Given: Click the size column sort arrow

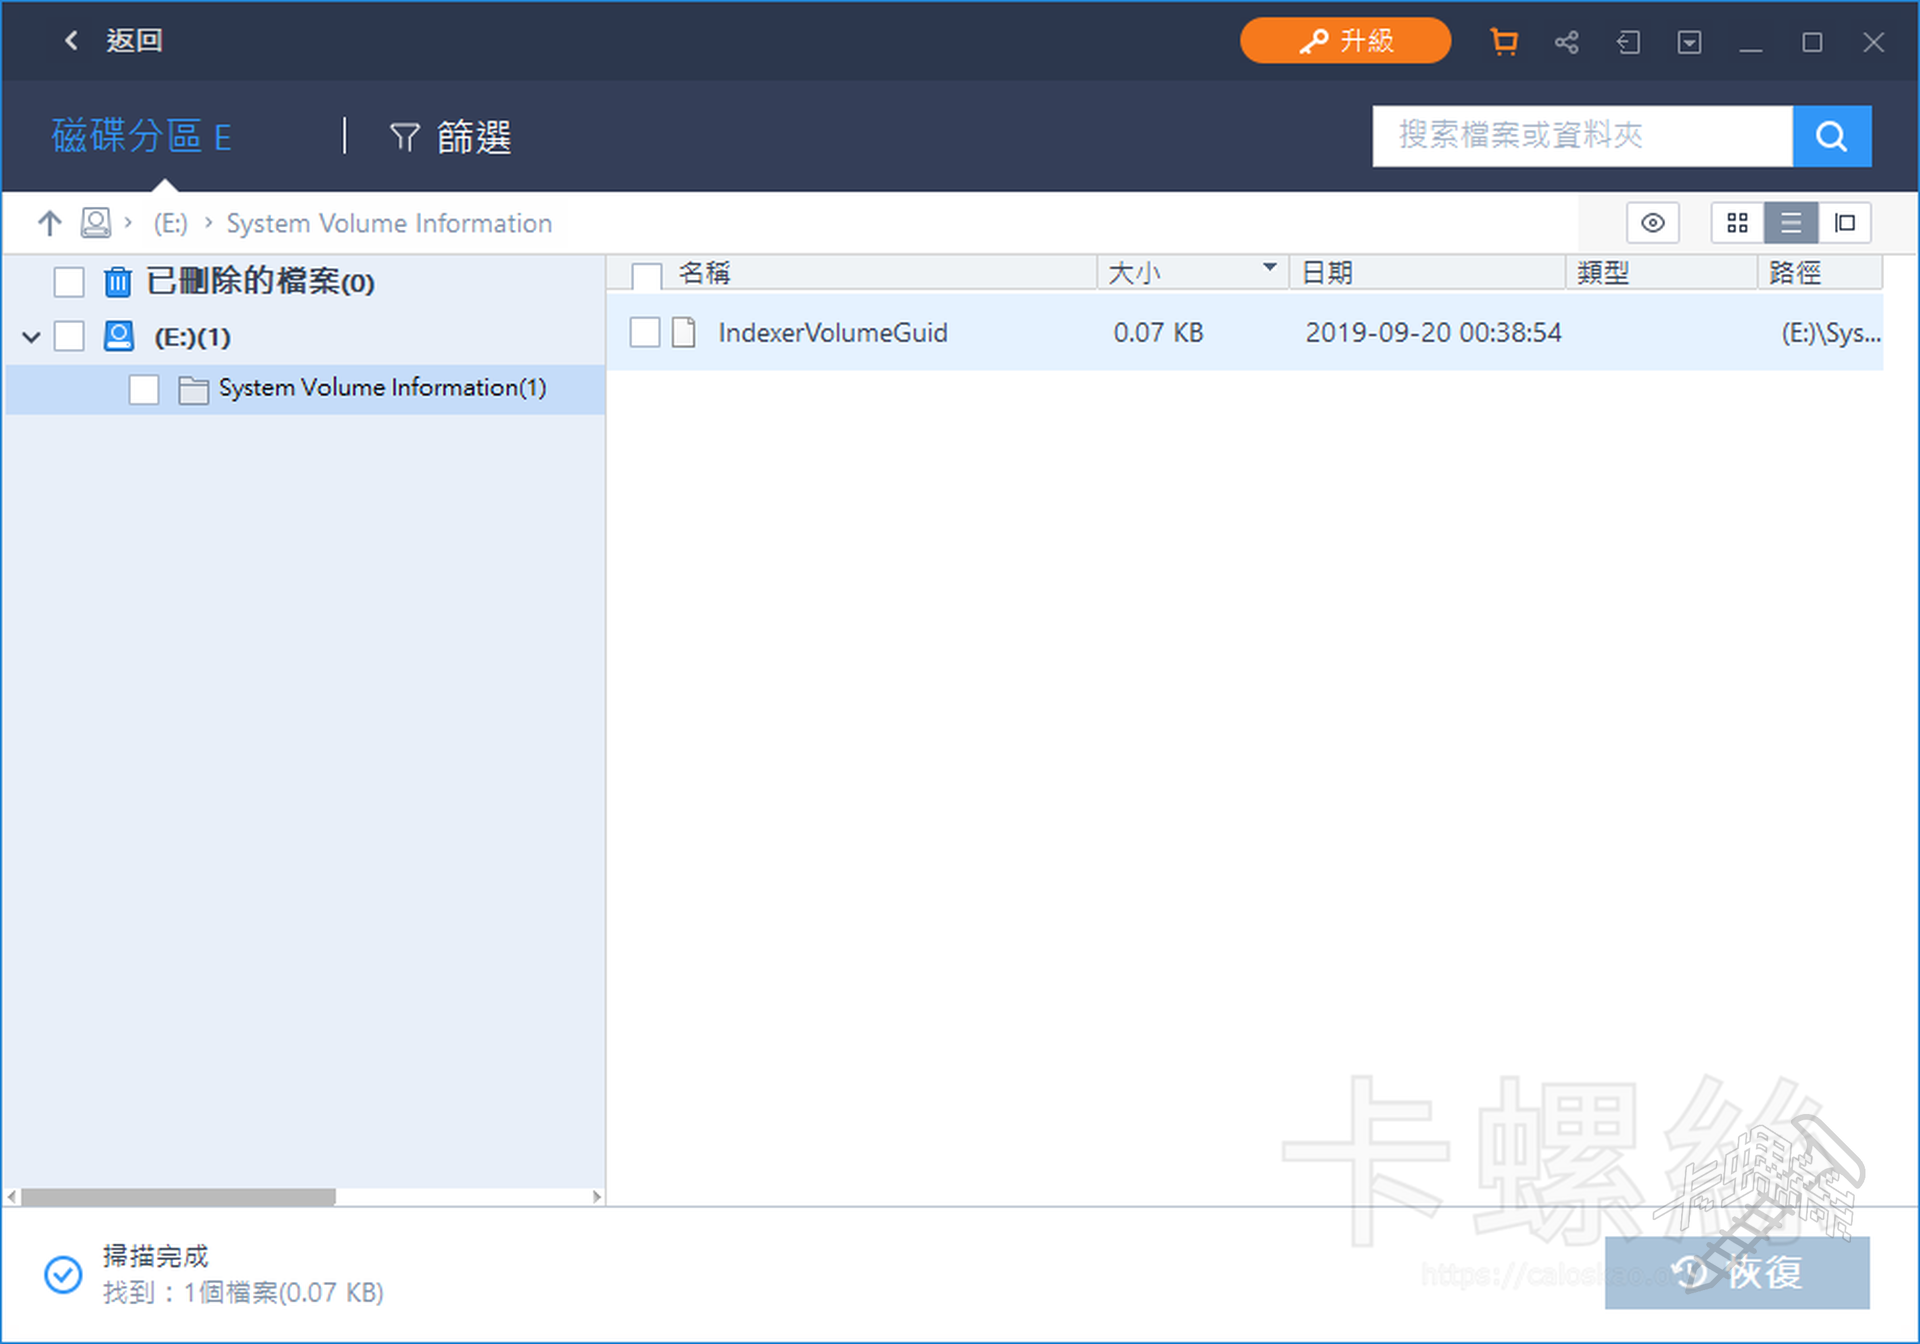Looking at the screenshot, I should click(x=1269, y=268).
